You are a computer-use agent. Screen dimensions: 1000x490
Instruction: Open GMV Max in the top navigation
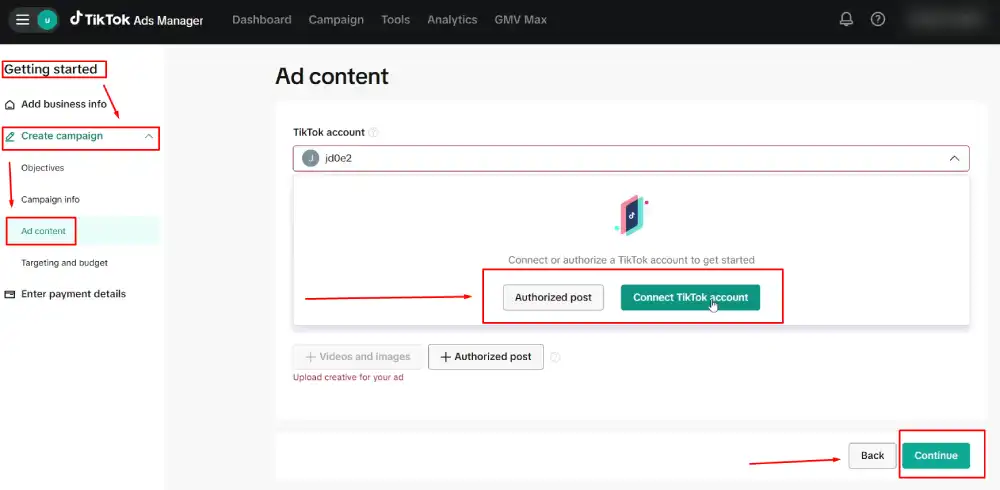click(520, 20)
